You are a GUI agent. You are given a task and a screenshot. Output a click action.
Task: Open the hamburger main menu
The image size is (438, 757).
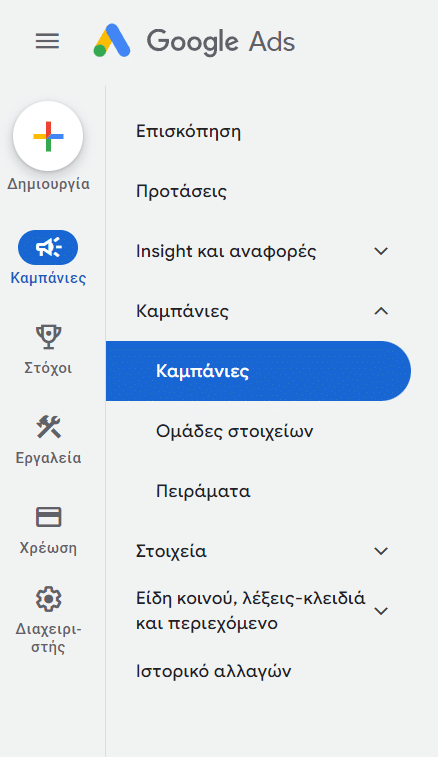coord(47,41)
